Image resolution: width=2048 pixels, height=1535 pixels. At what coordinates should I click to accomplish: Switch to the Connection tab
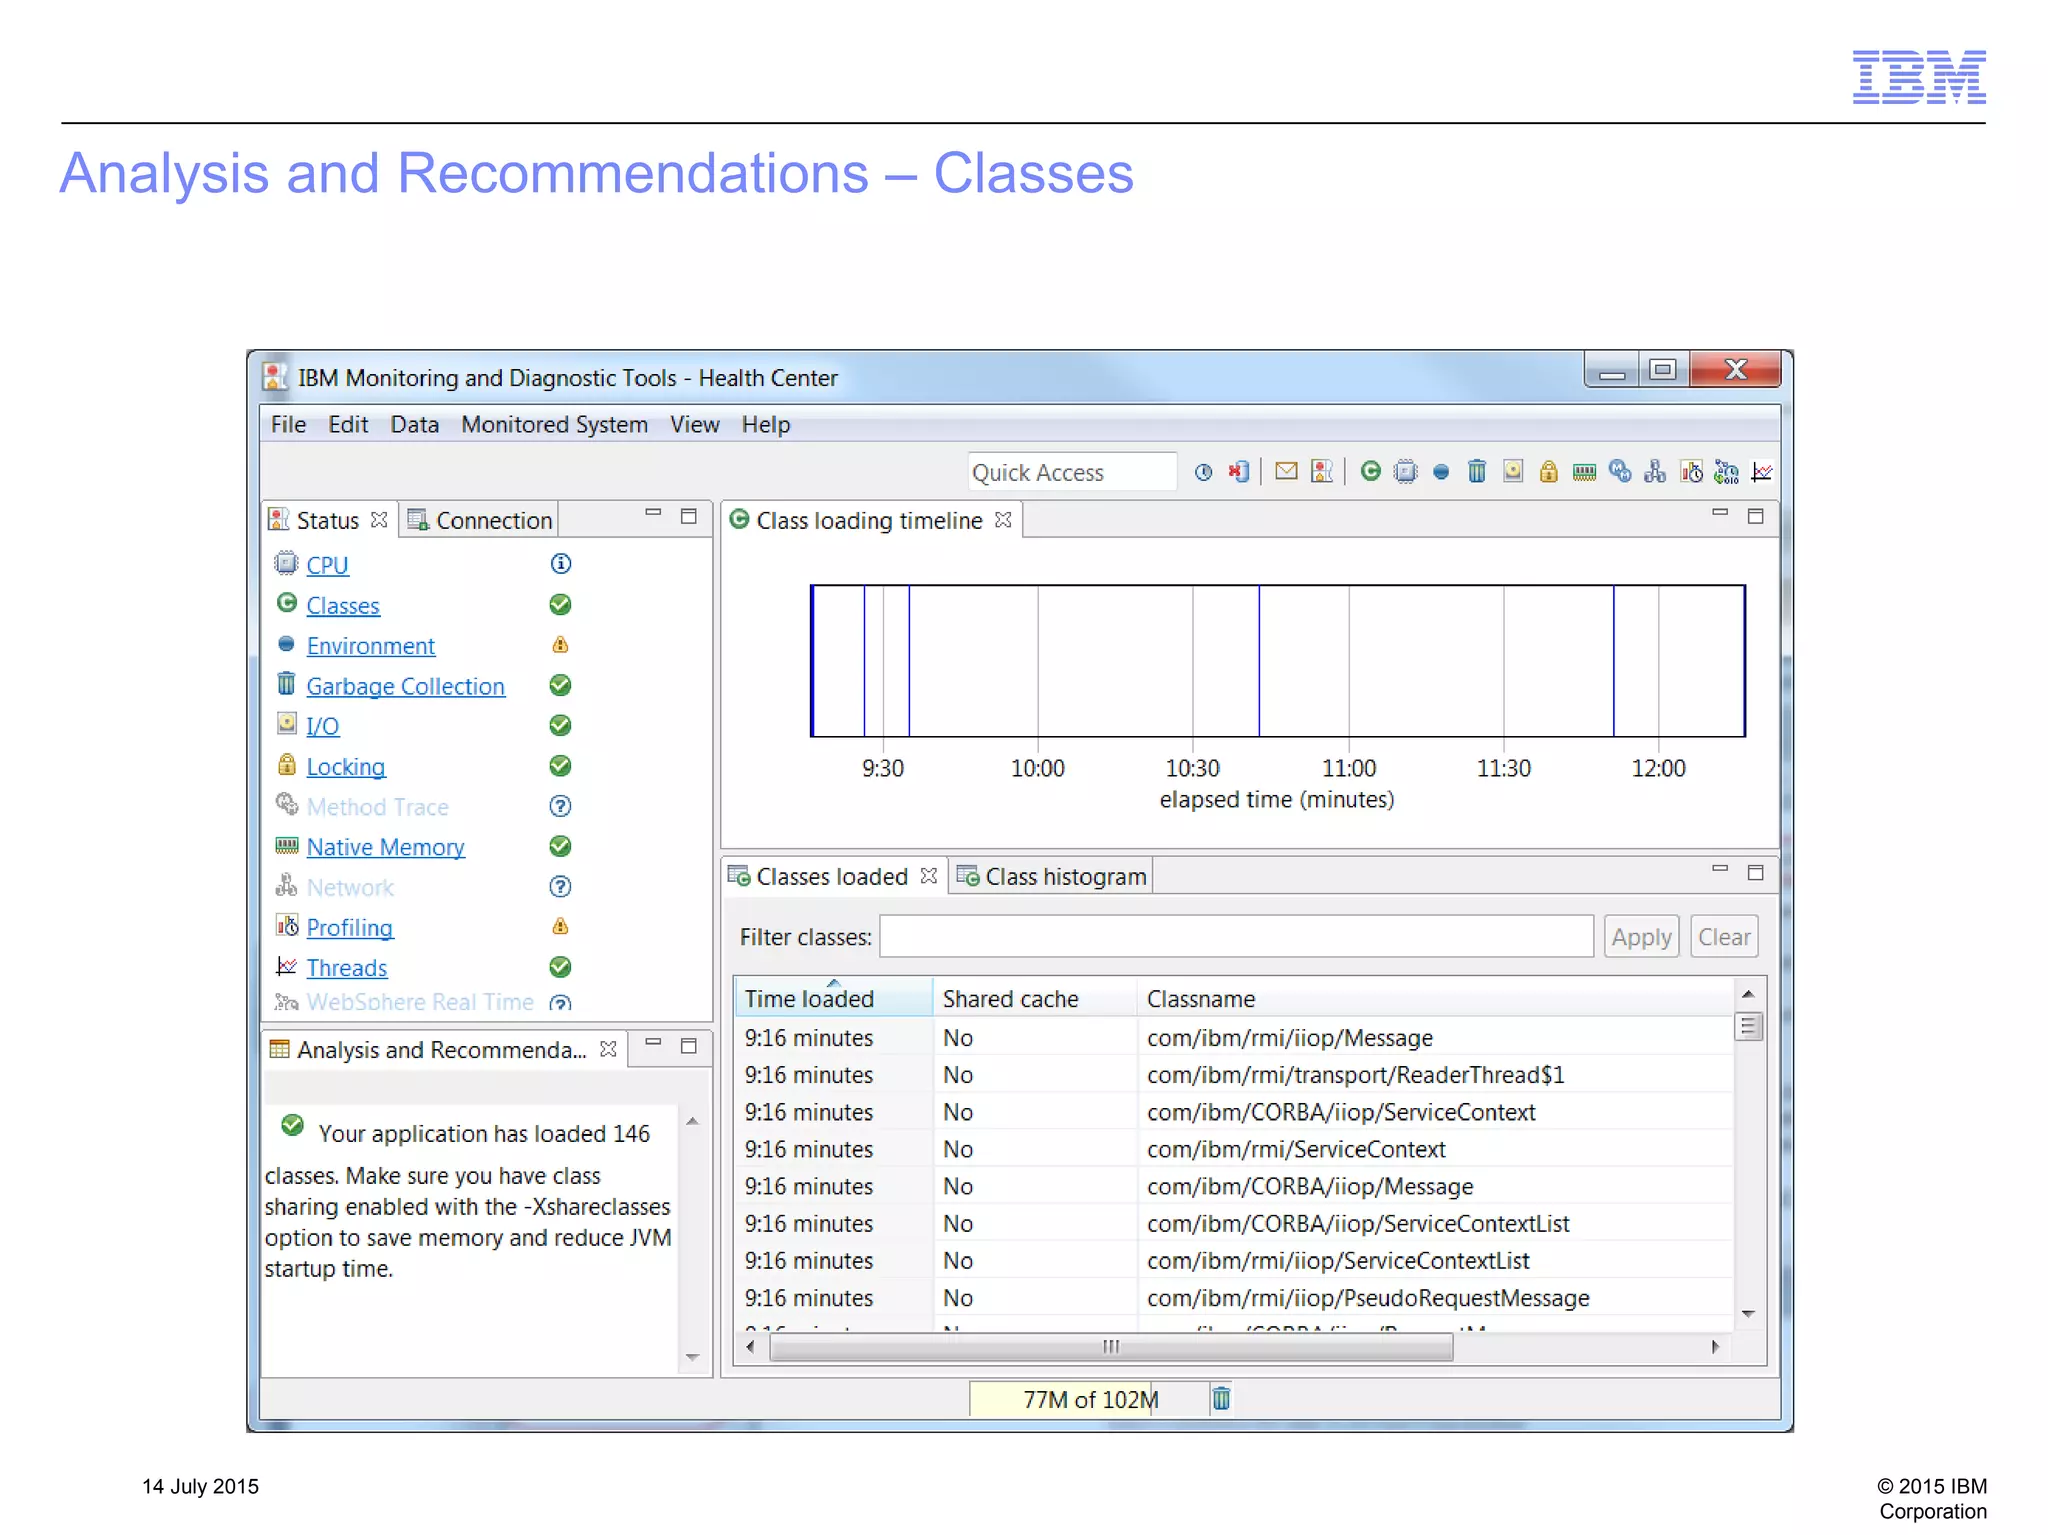tap(480, 520)
